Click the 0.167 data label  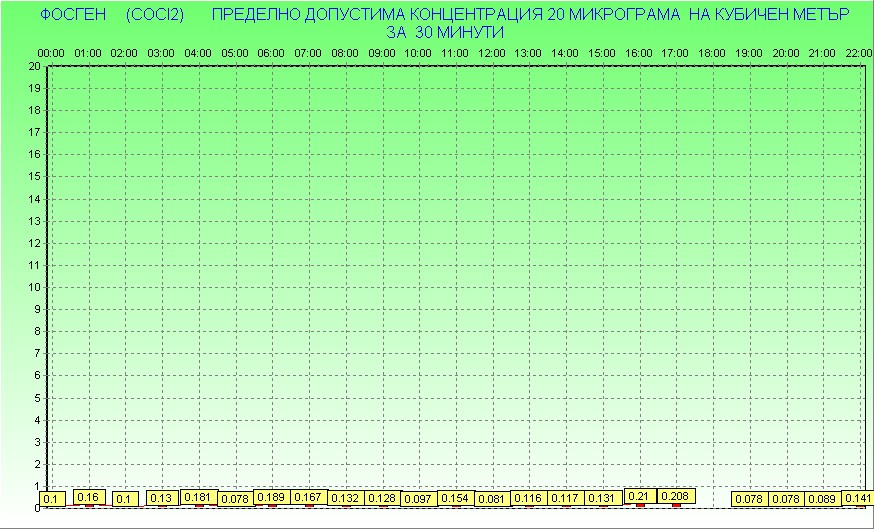pyautogui.click(x=309, y=497)
